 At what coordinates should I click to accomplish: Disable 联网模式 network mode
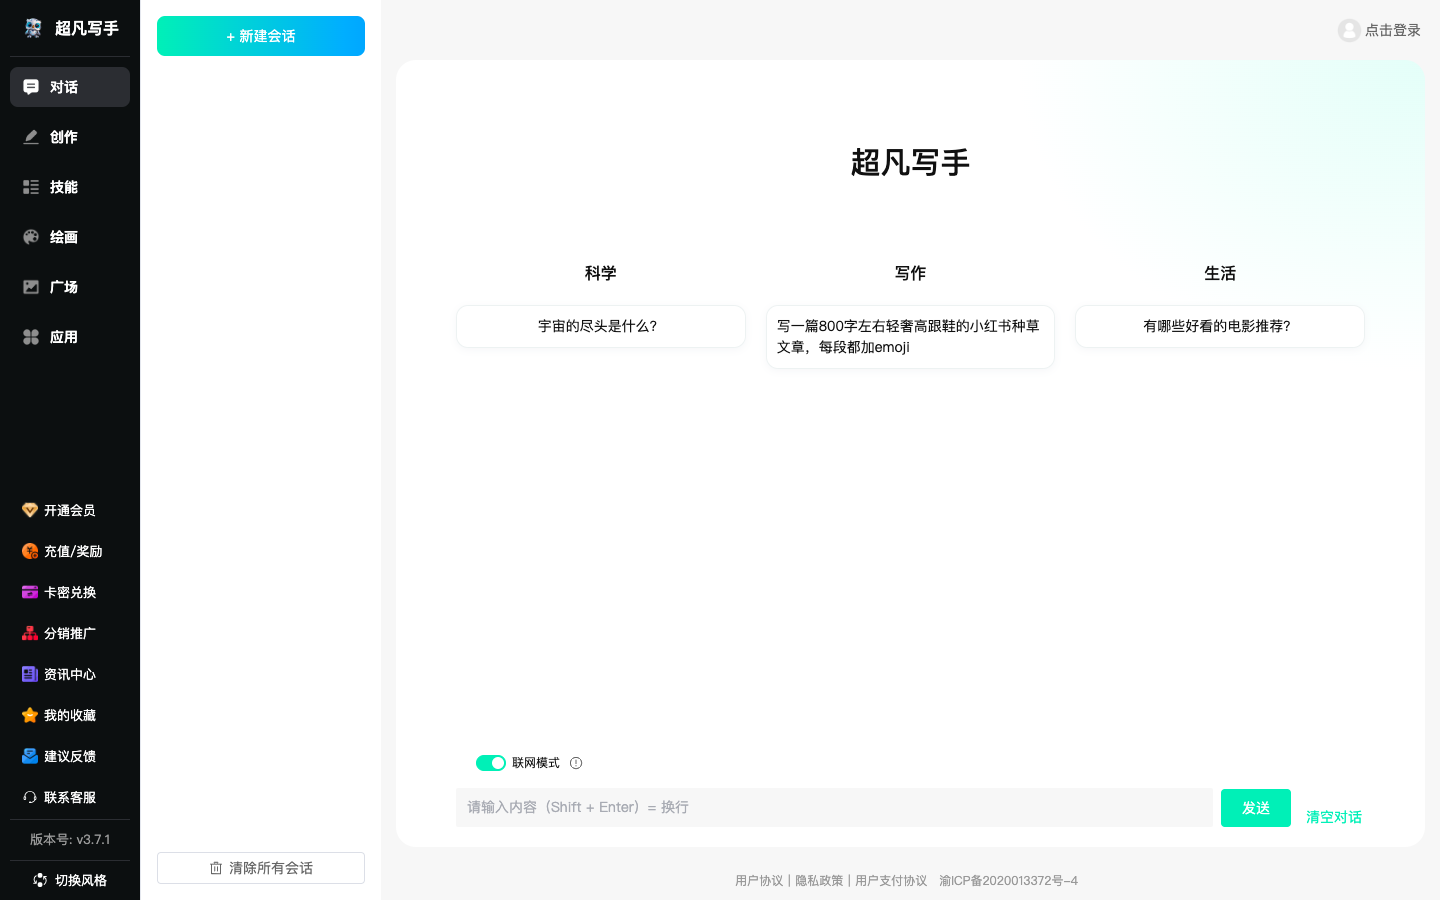click(x=490, y=763)
